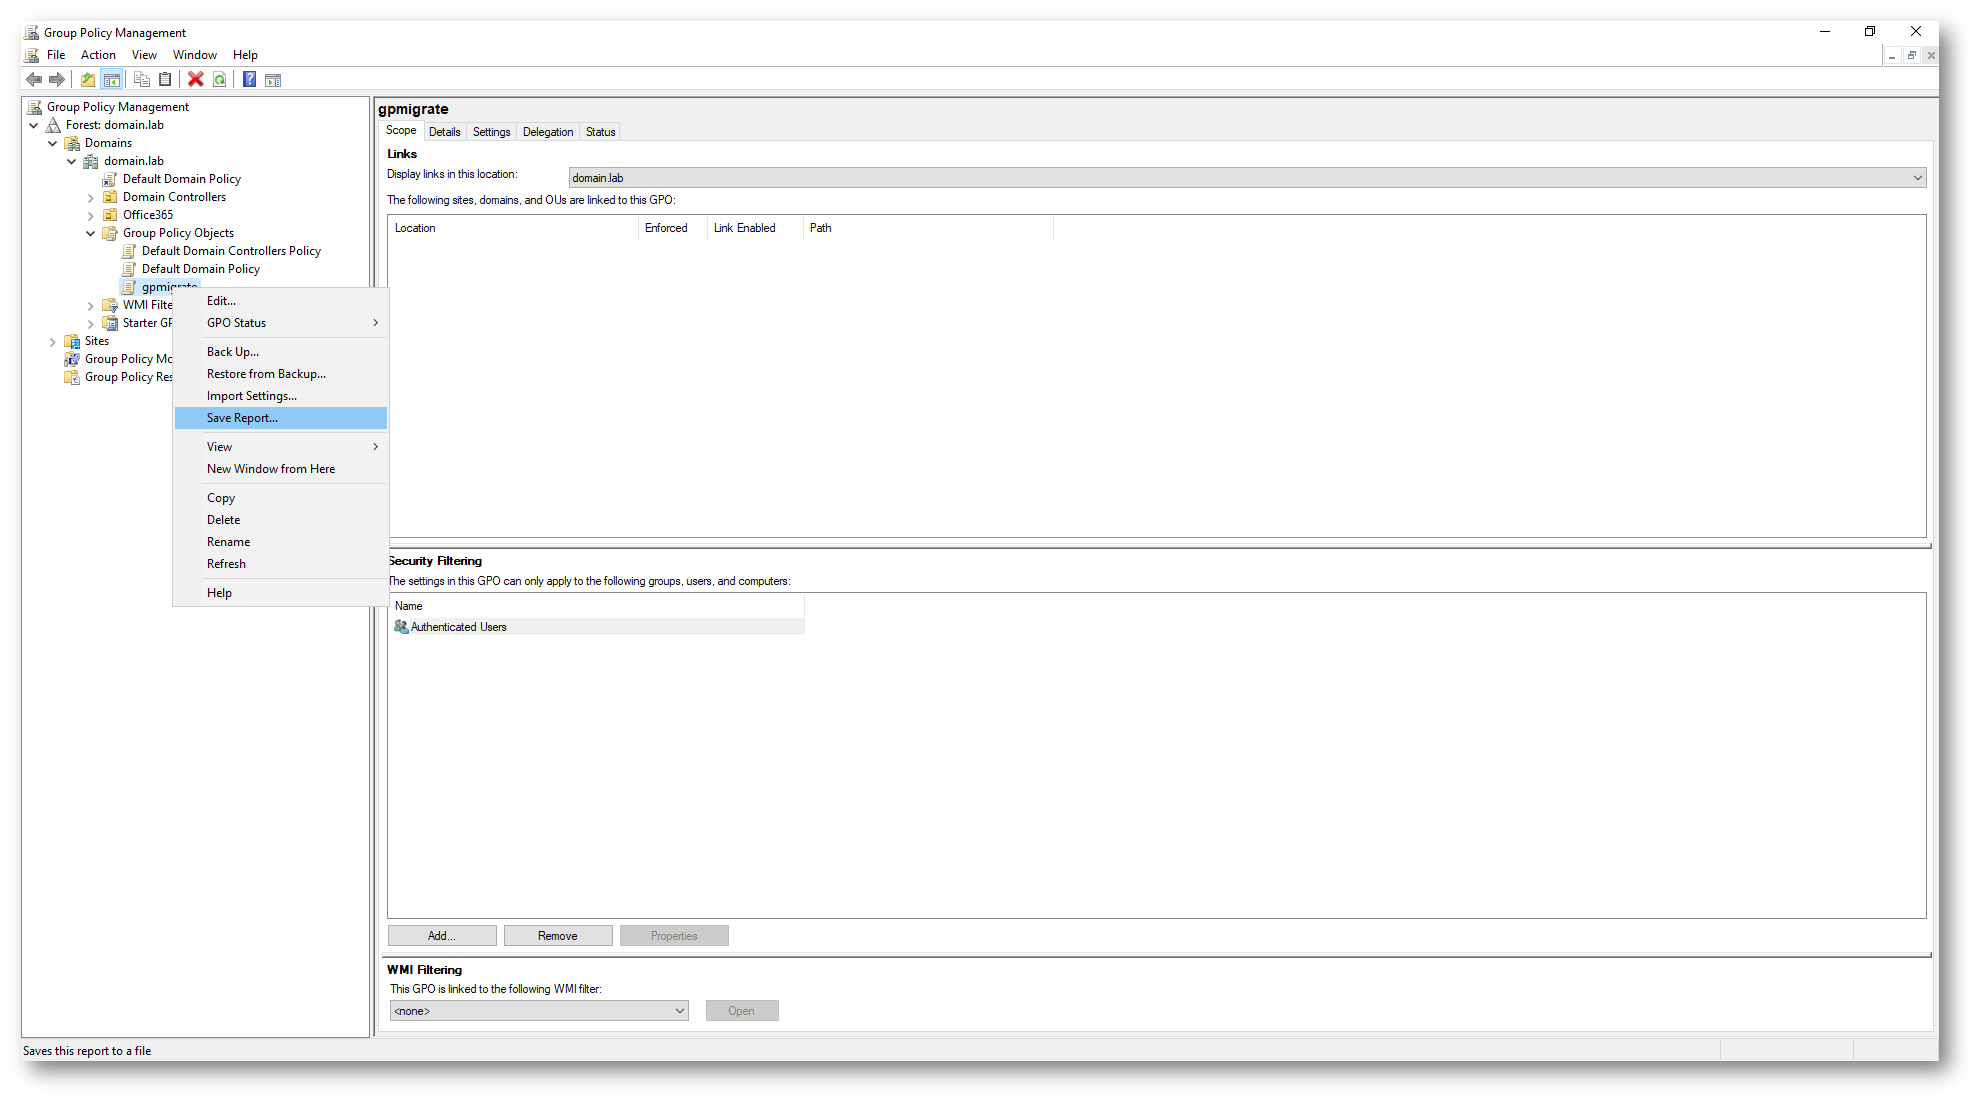Click the Paste clipboard toolbar icon
This screenshot has height=1103, width=1981.
[166, 80]
